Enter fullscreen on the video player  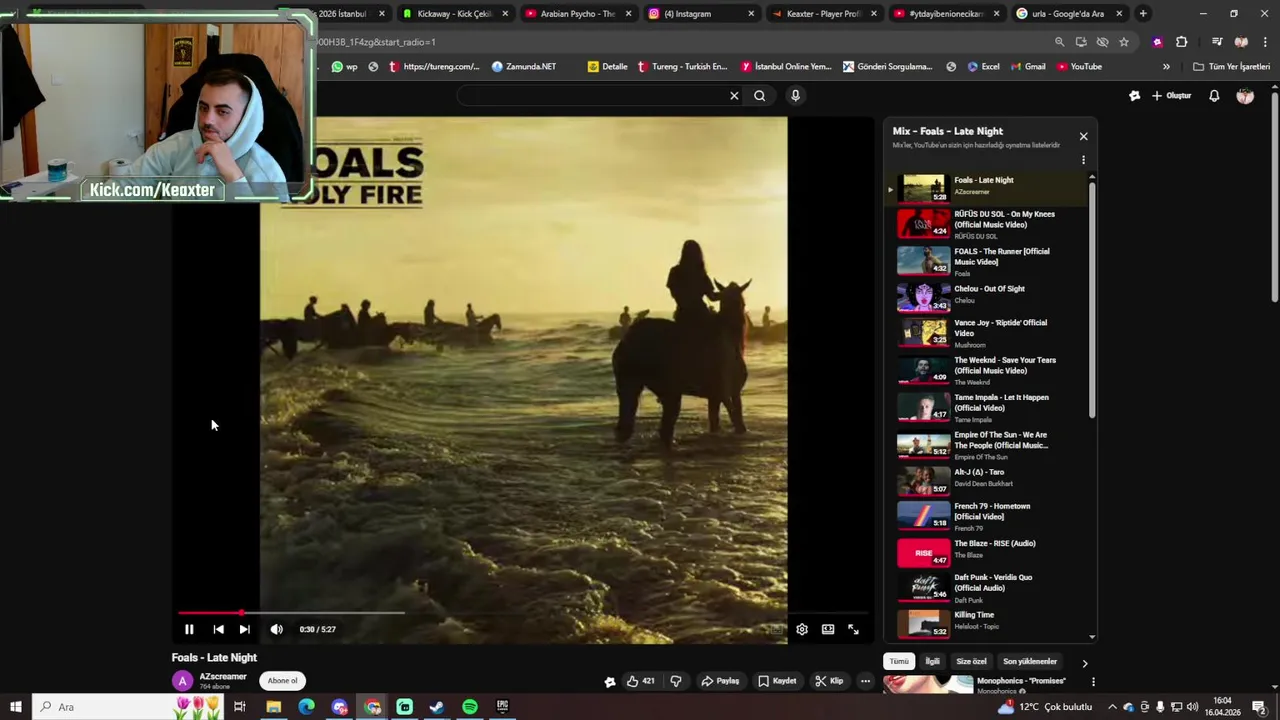tap(854, 629)
